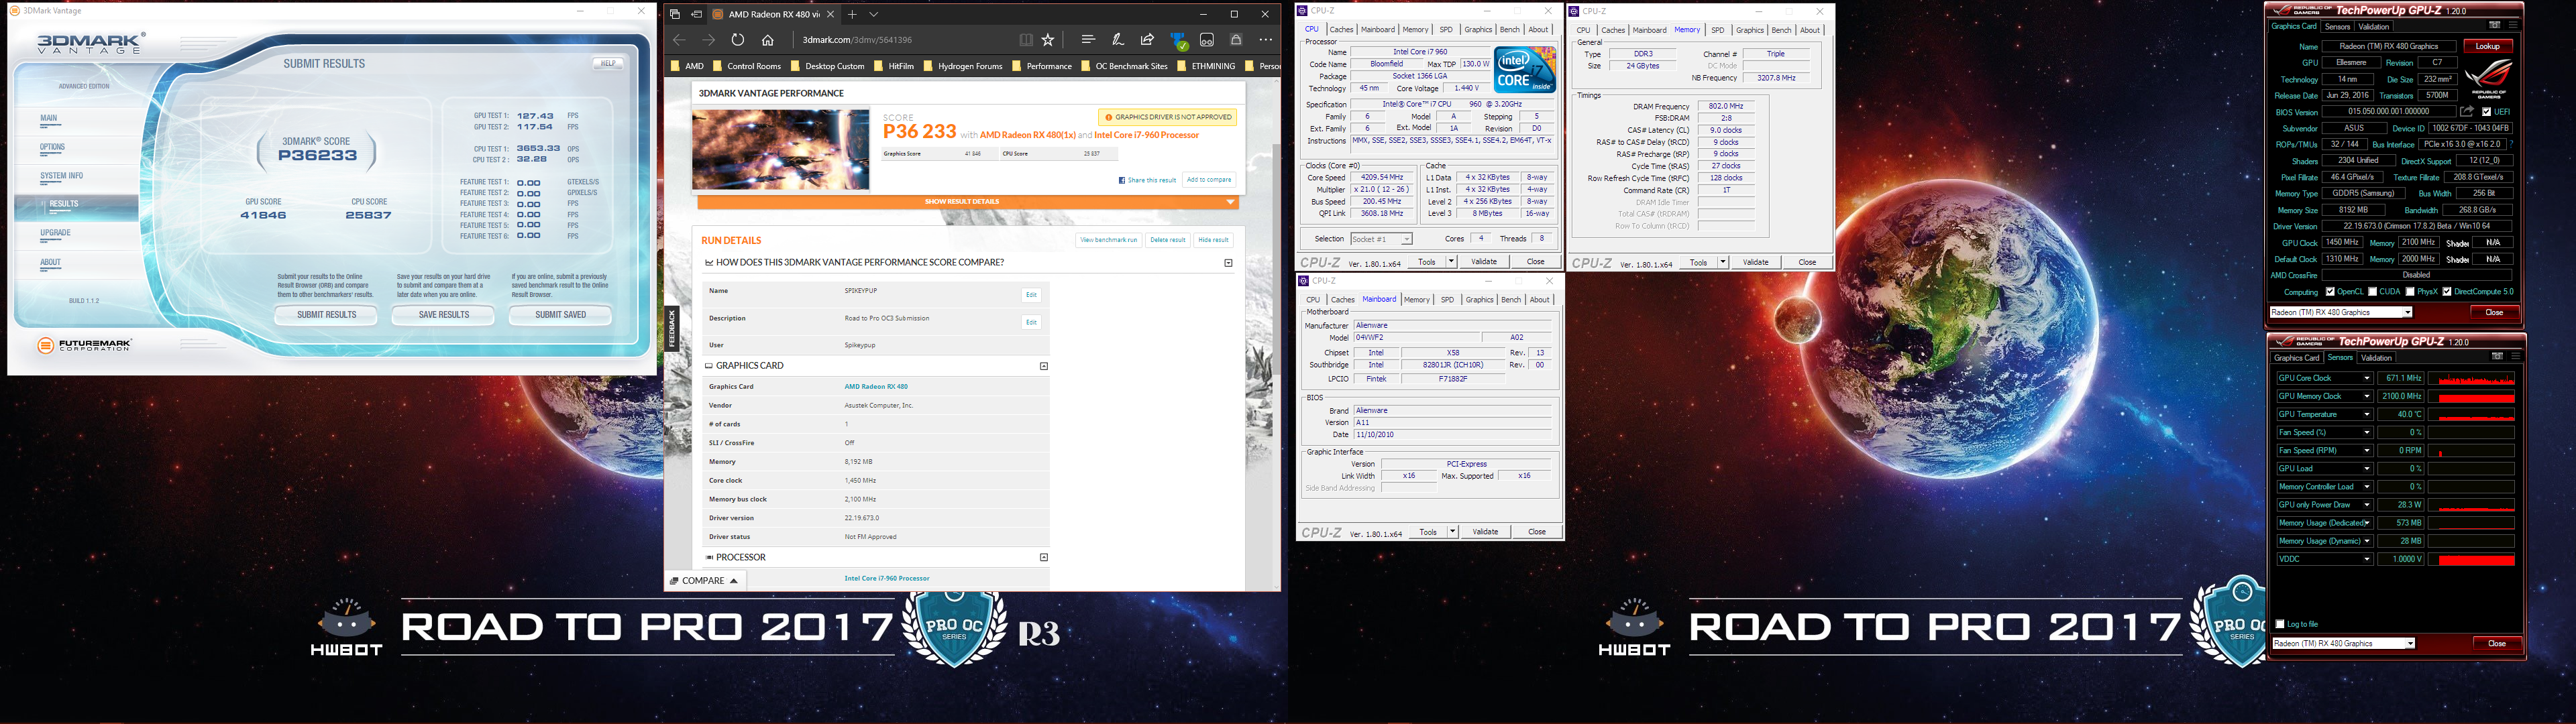The image size is (2576, 724).
Task: Open the ETHMINING favorites folder
Action: 1206,66
